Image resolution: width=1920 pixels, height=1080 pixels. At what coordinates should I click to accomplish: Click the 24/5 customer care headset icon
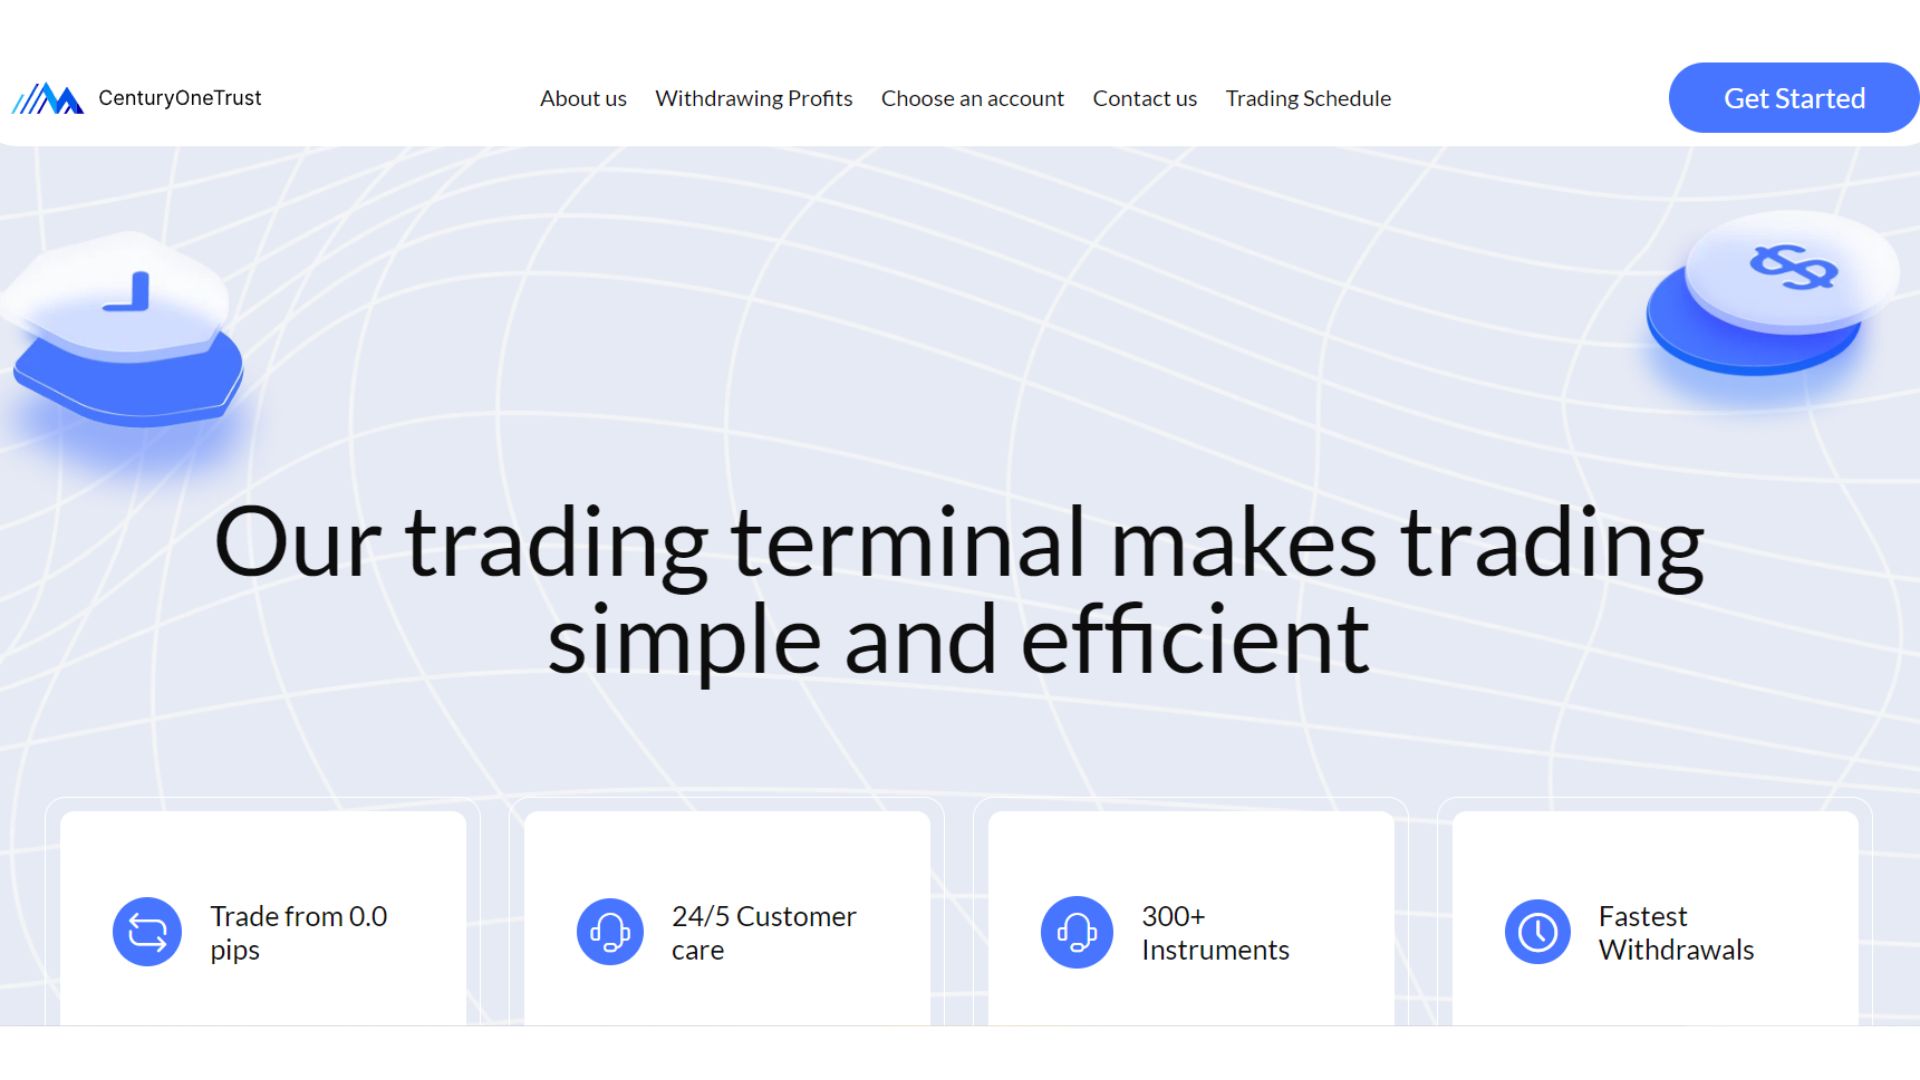pyautogui.click(x=609, y=931)
